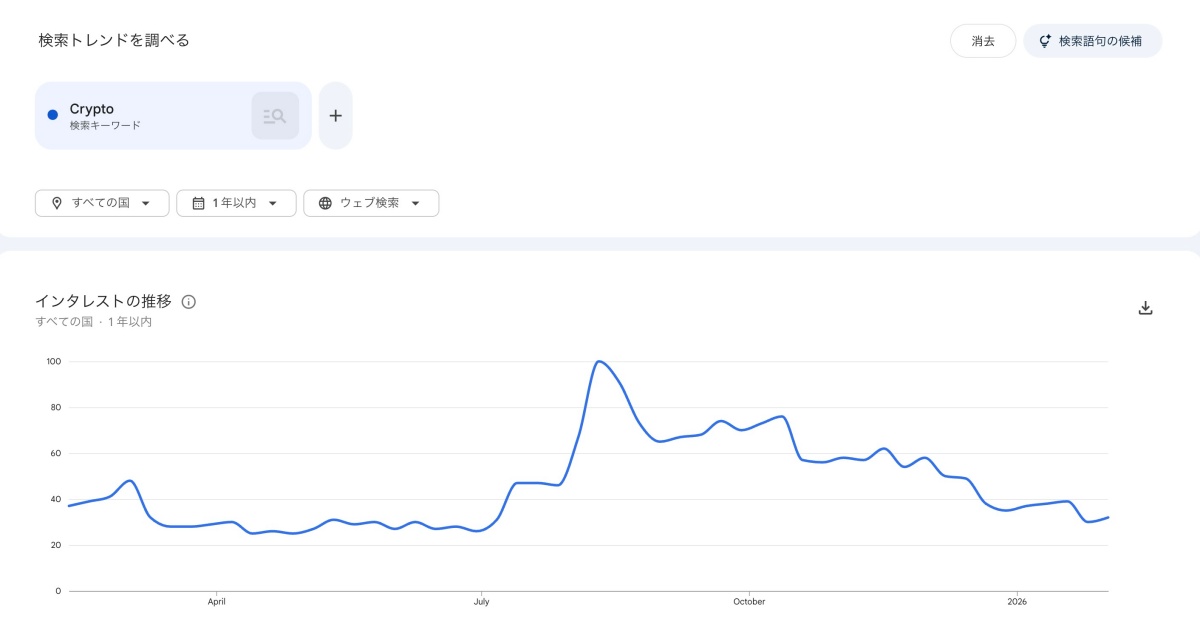This screenshot has width=1200, height=630.
Task: Click the April label on the x-axis
Action: [216, 601]
